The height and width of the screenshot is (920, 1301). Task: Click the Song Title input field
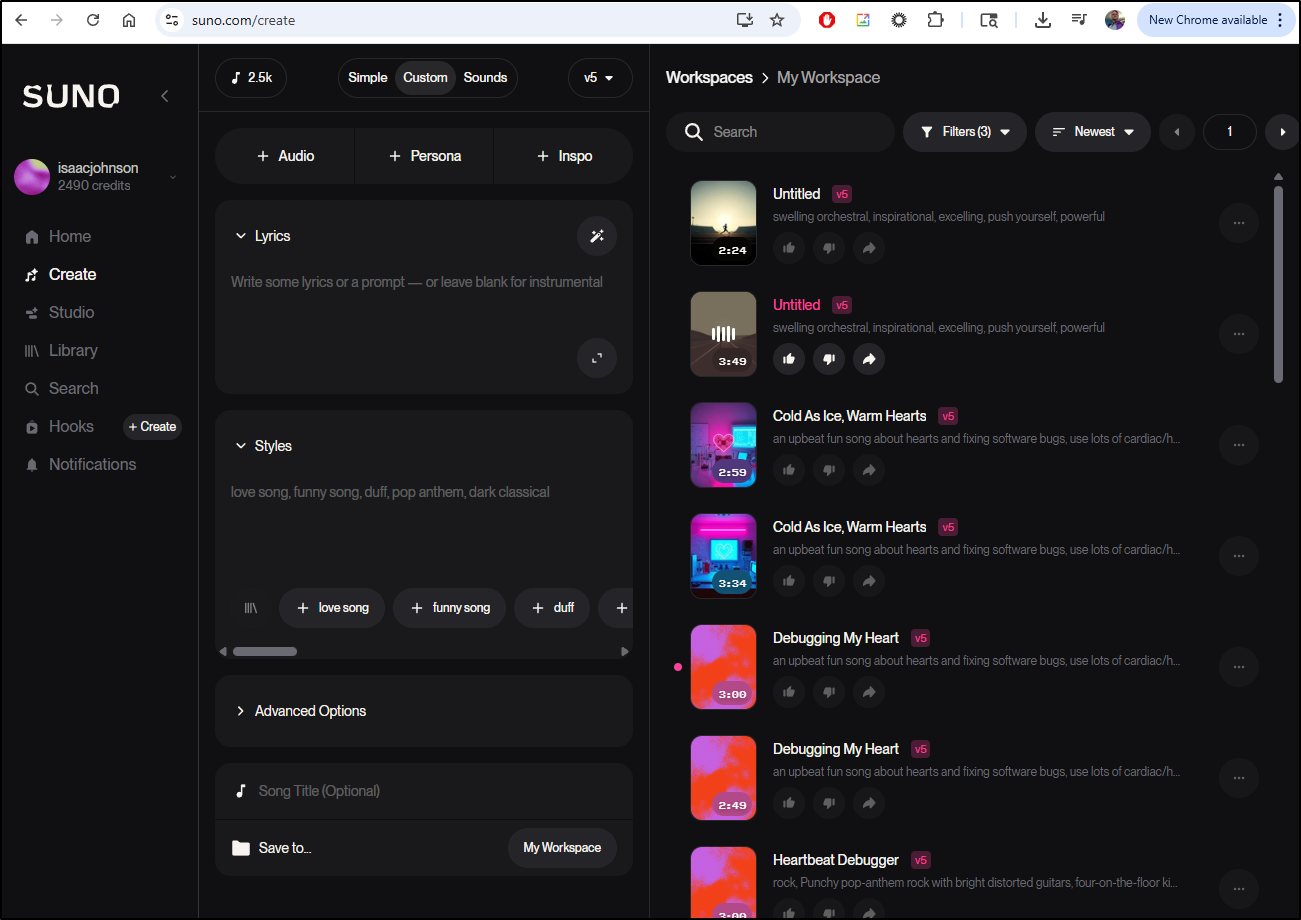[x=420, y=791]
